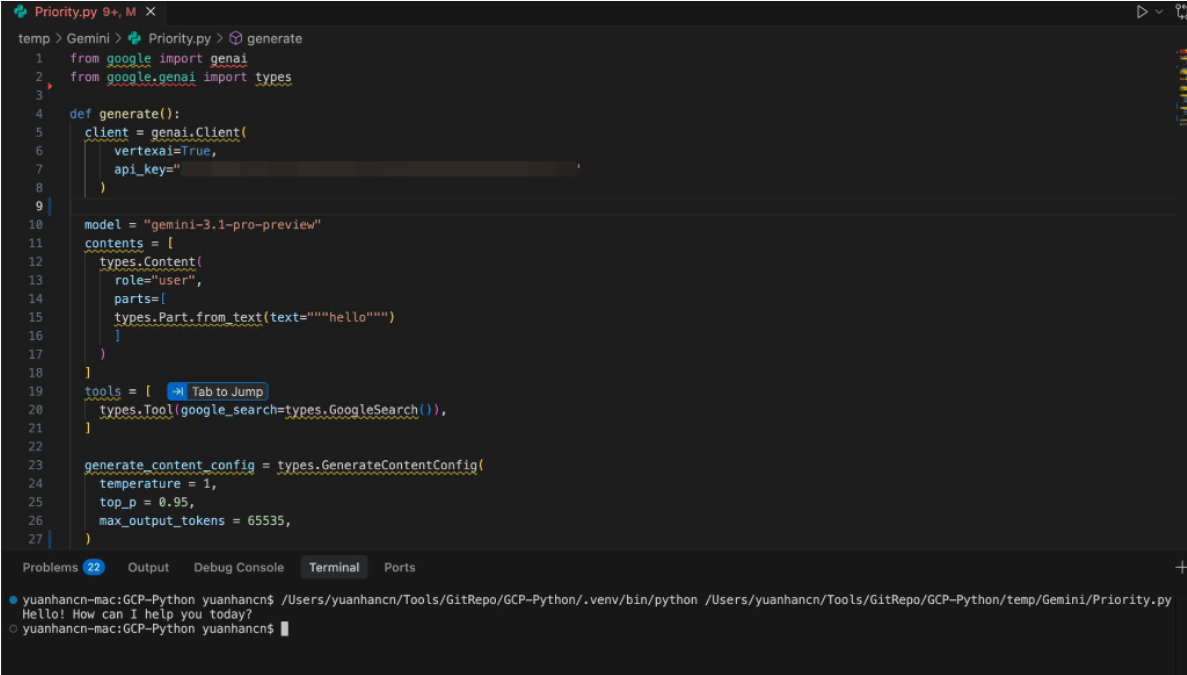Click the "def generate():" line
Image resolution: width=1187 pixels, height=675 pixels.
125,114
